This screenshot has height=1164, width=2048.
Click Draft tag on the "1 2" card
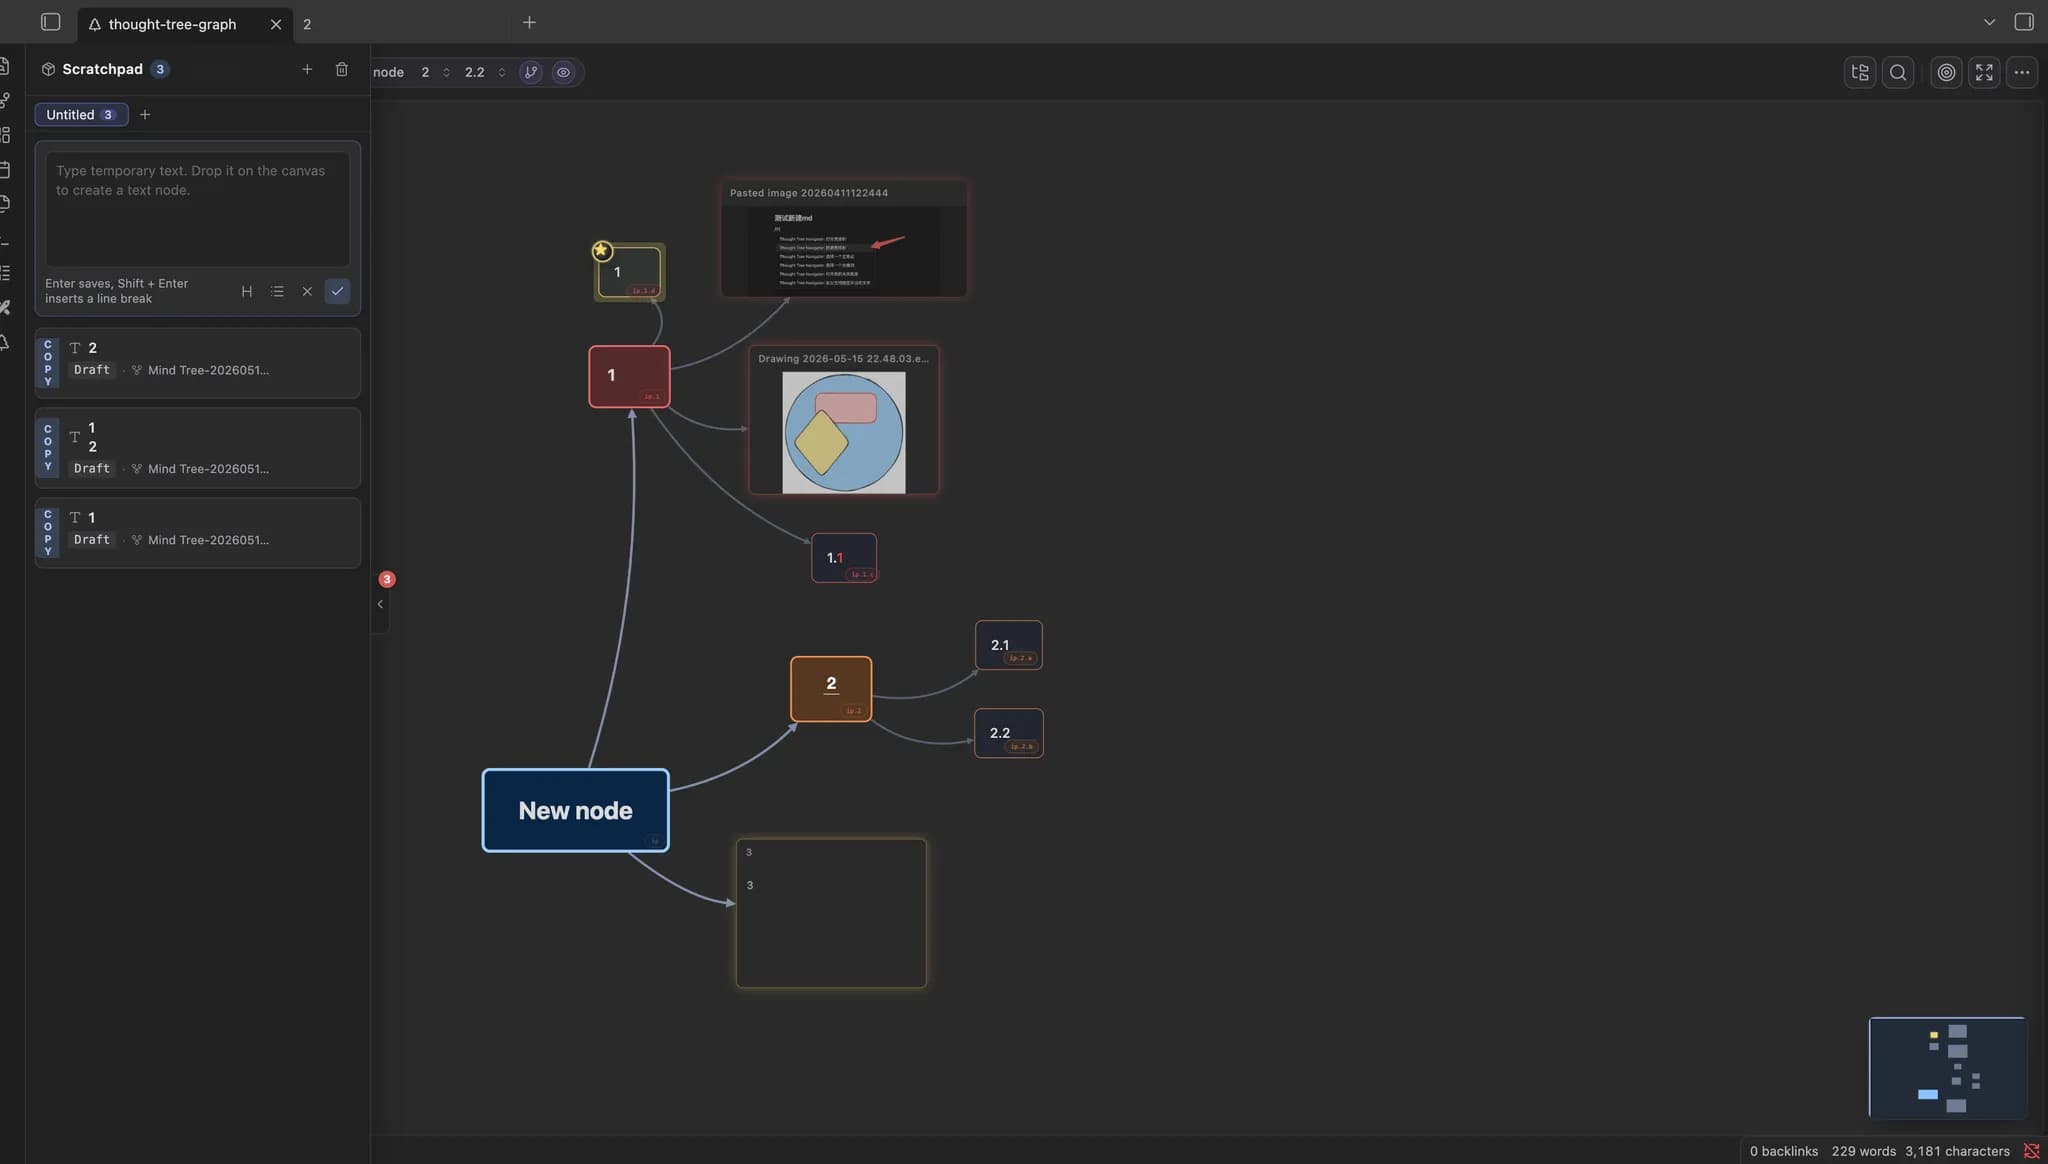pyautogui.click(x=92, y=469)
